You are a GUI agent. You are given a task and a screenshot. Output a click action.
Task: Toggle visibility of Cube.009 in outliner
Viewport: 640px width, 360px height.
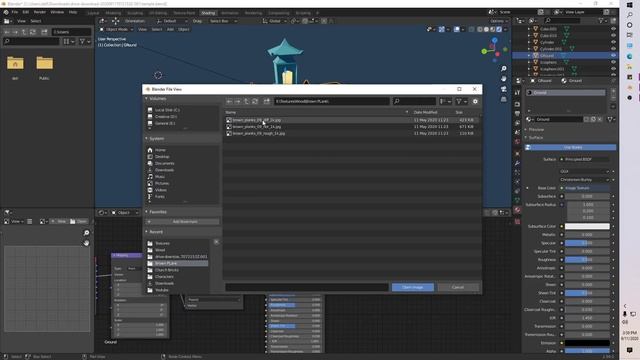[613, 29]
